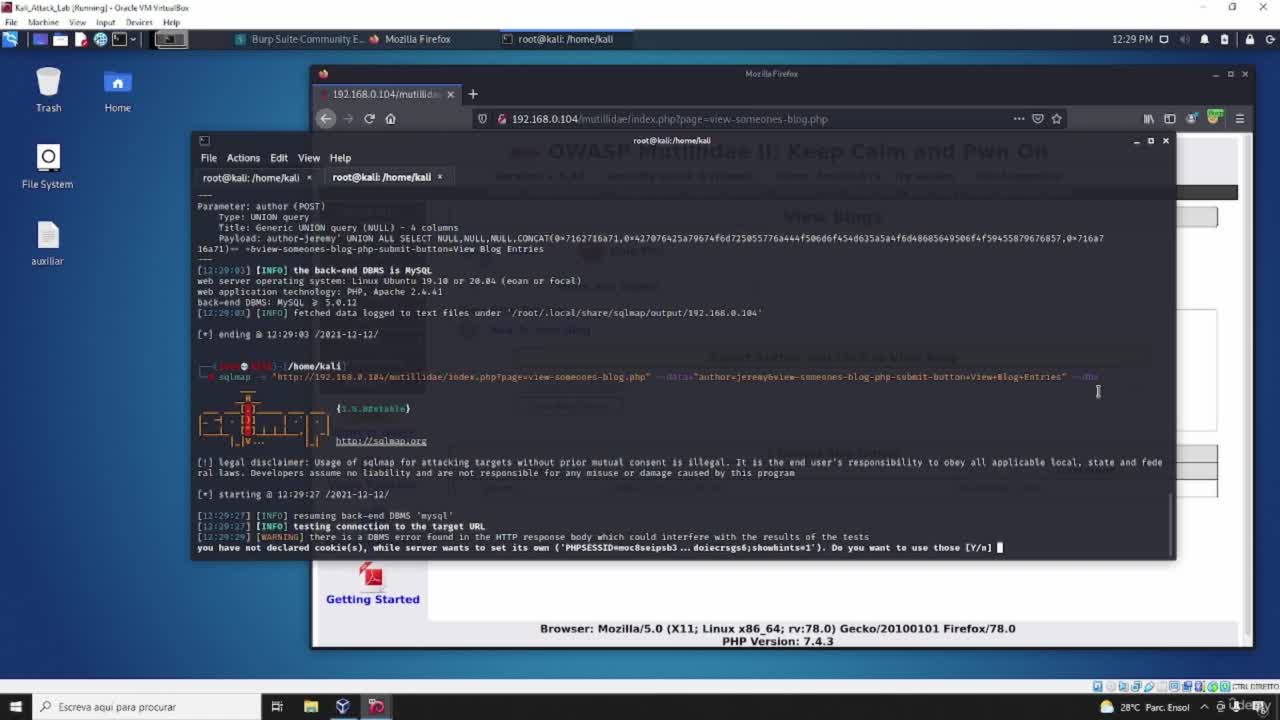1280x720 pixels.
Task: Switch to Burp Suite Community taskbar item
Action: click(300, 39)
